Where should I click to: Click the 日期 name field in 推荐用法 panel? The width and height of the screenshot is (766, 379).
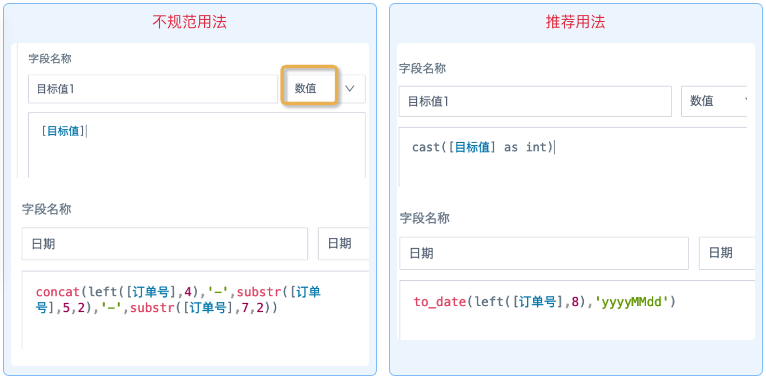tap(544, 253)
